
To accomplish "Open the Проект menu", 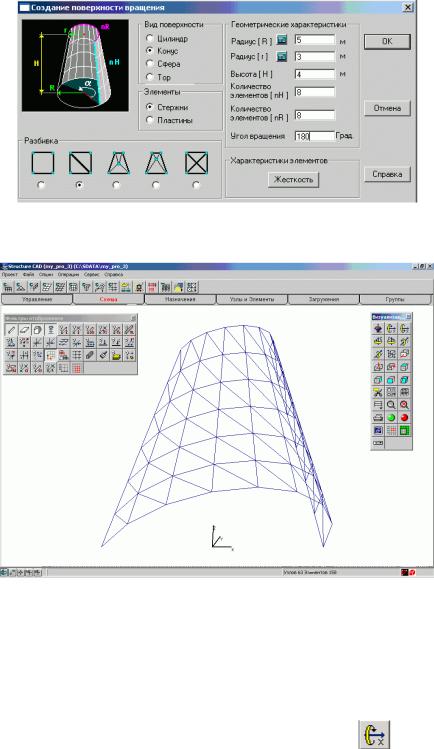I will (x=10, y=275).
